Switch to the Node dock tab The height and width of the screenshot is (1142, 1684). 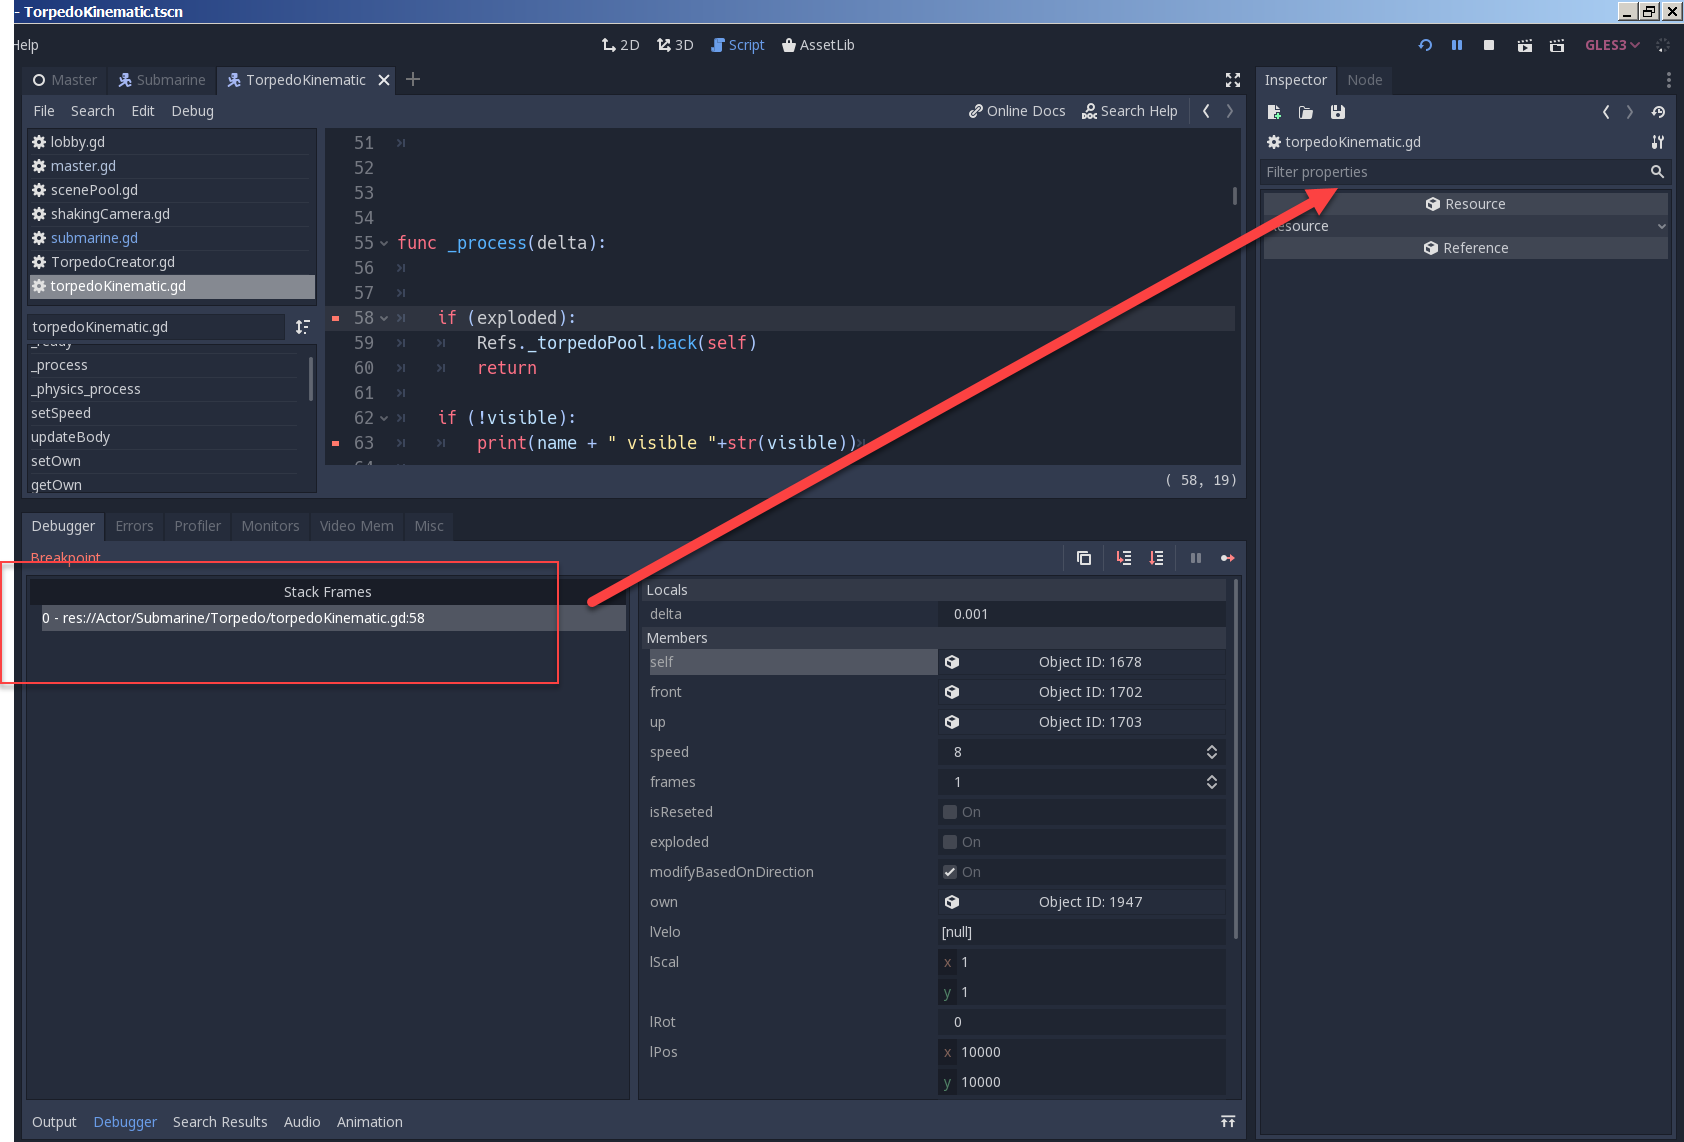coord(1365,80)
